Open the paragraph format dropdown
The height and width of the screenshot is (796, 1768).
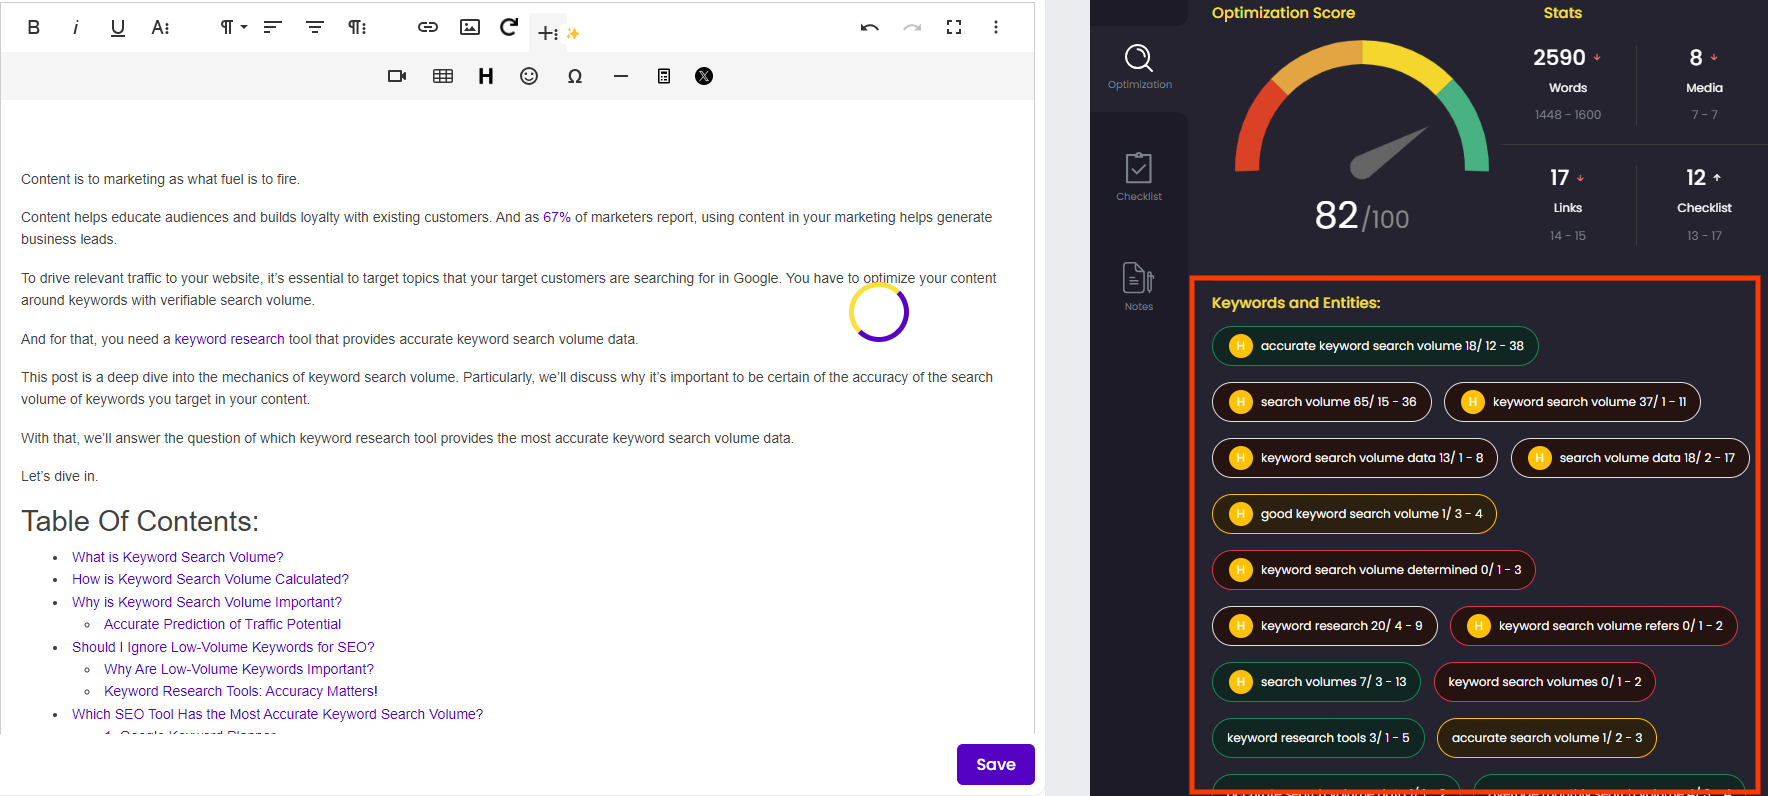[232, 27]
